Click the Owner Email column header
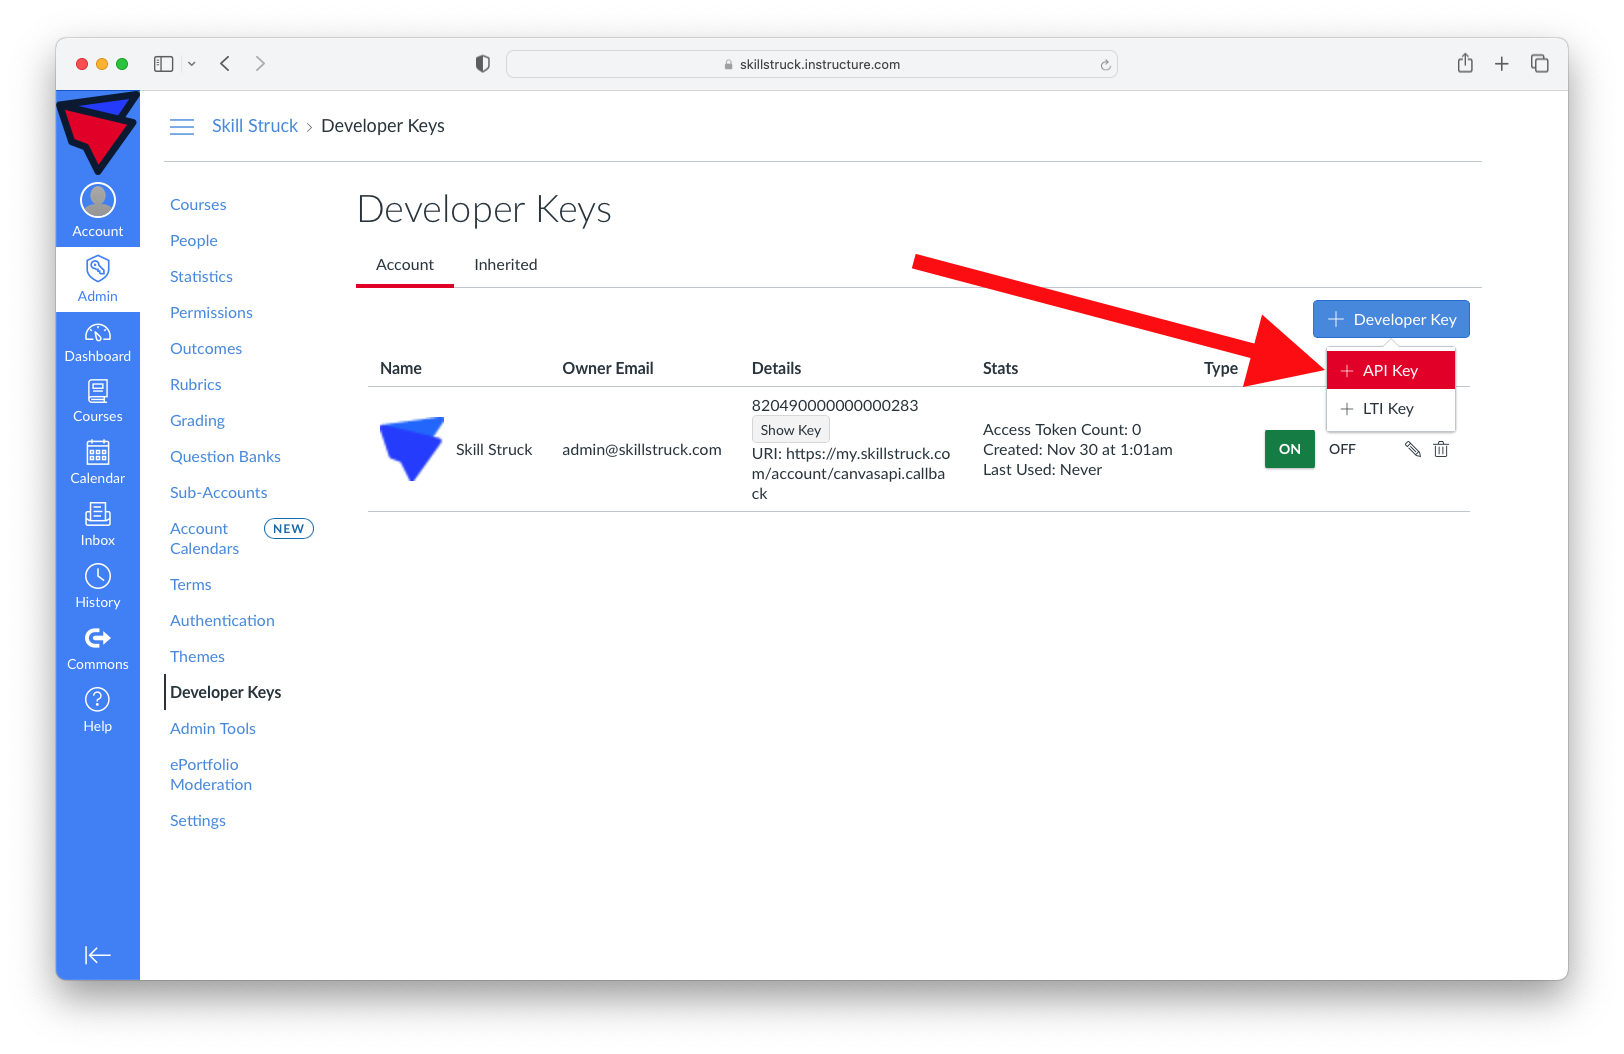The height and width of the screenshot is (1054, 1624). pos(608,369)
